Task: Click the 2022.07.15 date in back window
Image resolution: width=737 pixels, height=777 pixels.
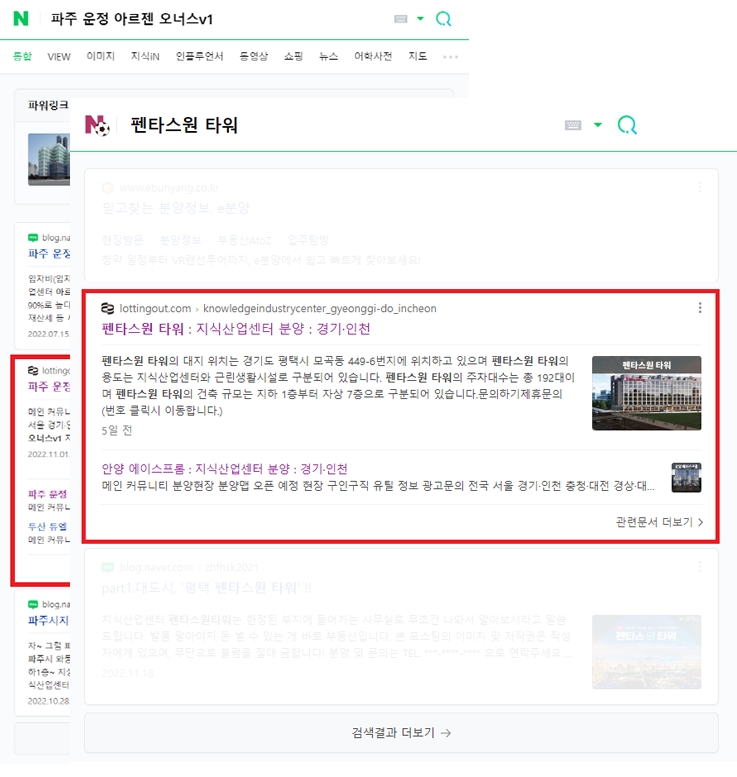Action: pyautogui.click(x=49, y=334)
